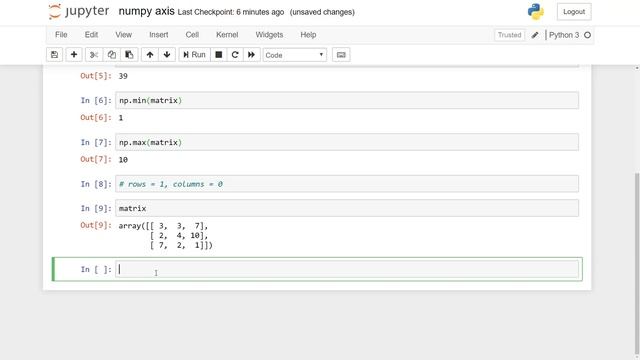Click the Jupyter logo
This screenshot has height=360, width=640.
79,11
